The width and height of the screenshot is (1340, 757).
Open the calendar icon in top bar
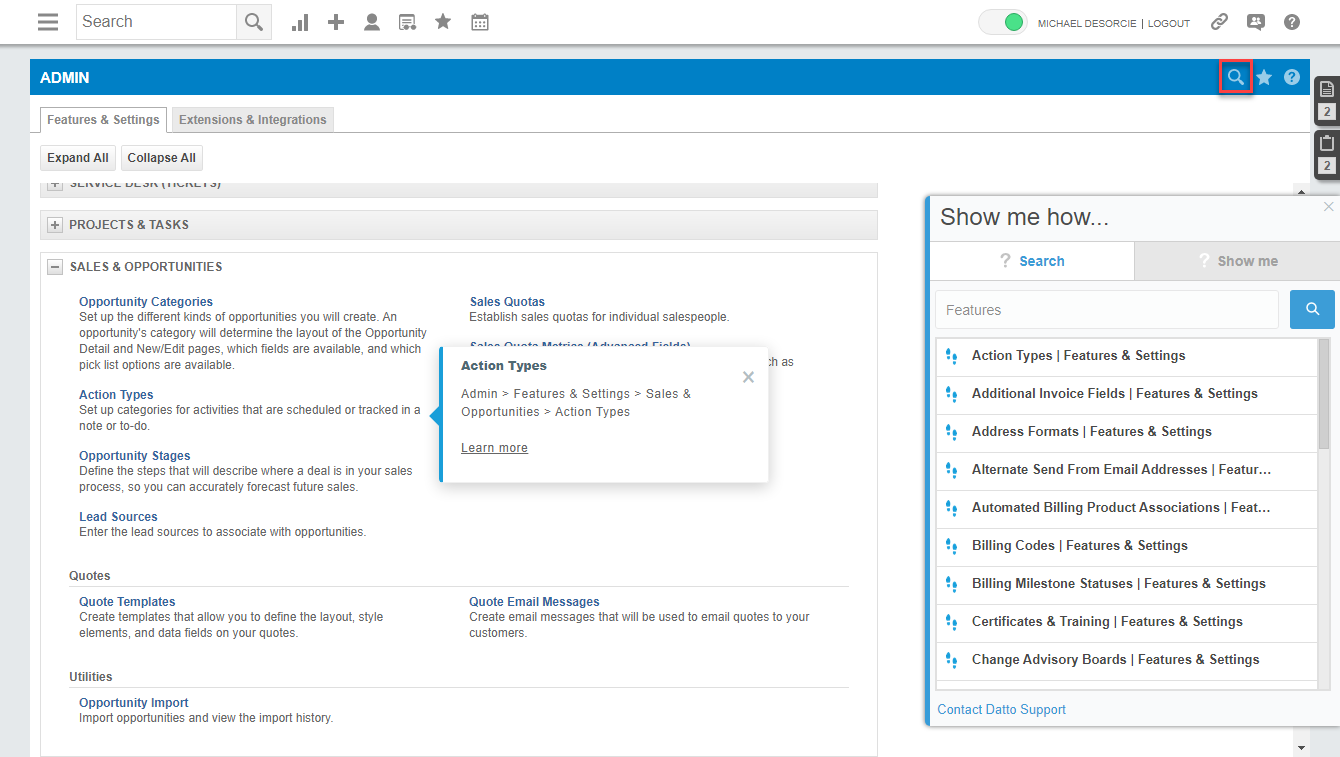tap(480, 22)
